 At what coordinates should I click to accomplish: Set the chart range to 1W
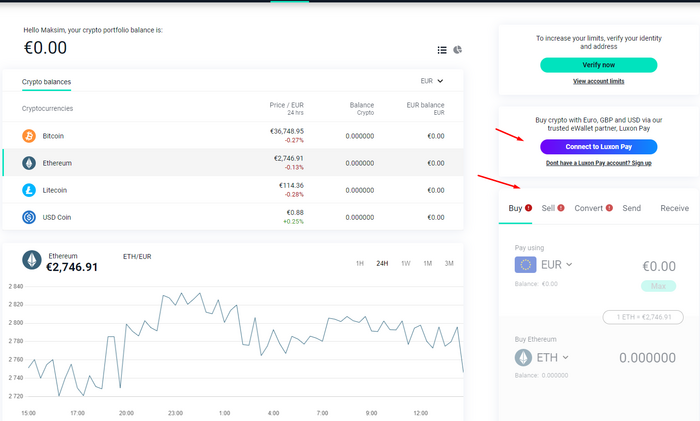tap(405, 263)
